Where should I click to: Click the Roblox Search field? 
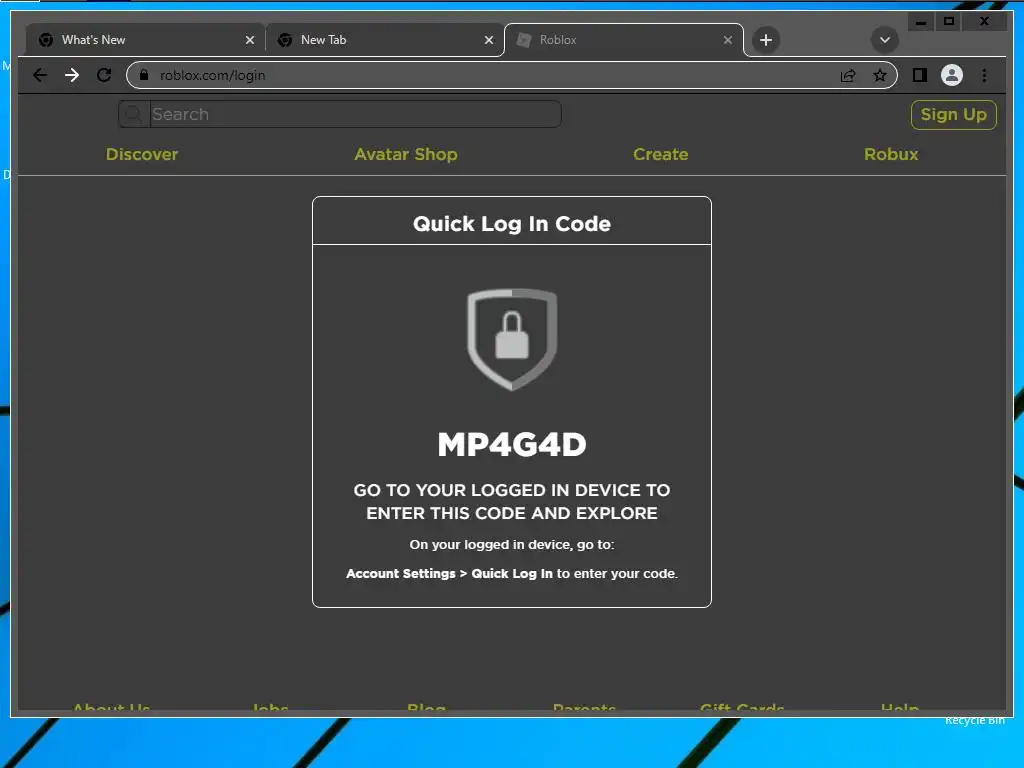click(355, 114)
